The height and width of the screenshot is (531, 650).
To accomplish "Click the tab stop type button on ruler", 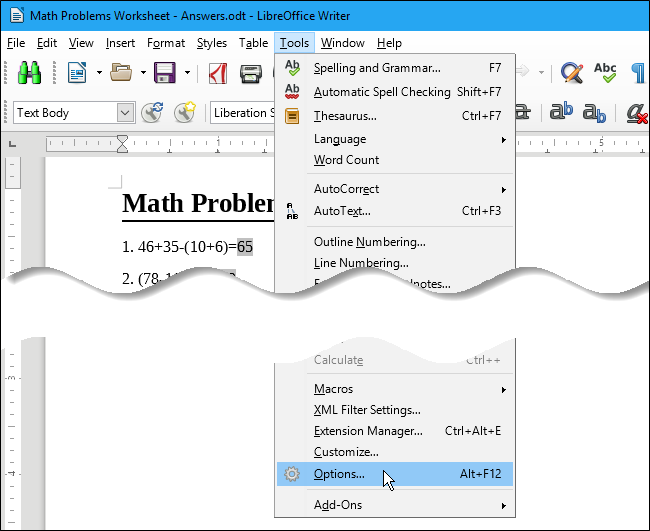I will (12, 144).
